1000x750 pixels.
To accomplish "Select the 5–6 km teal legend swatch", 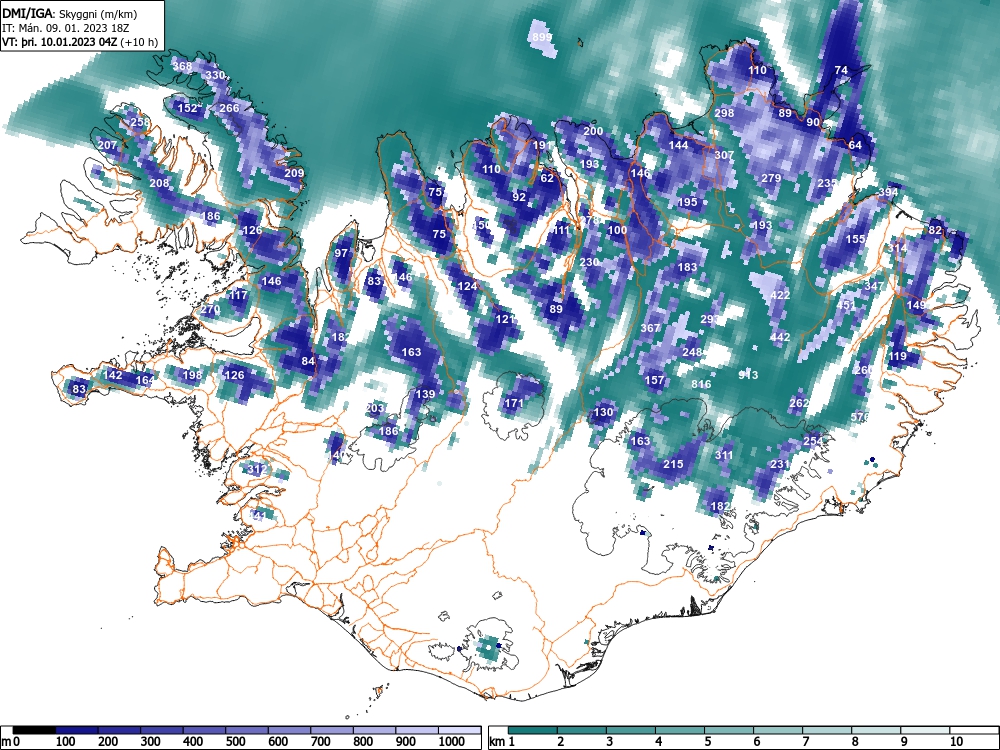I will click(x=729, y=730).
